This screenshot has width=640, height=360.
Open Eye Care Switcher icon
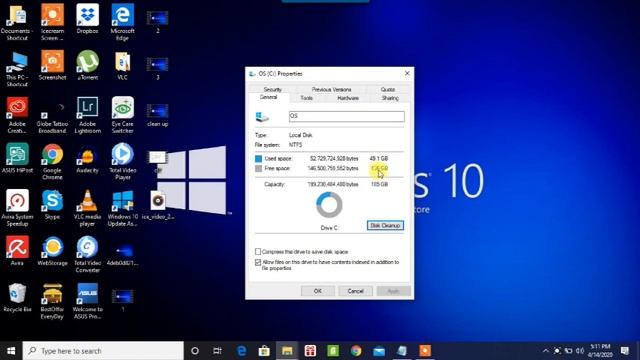point(122,115)
